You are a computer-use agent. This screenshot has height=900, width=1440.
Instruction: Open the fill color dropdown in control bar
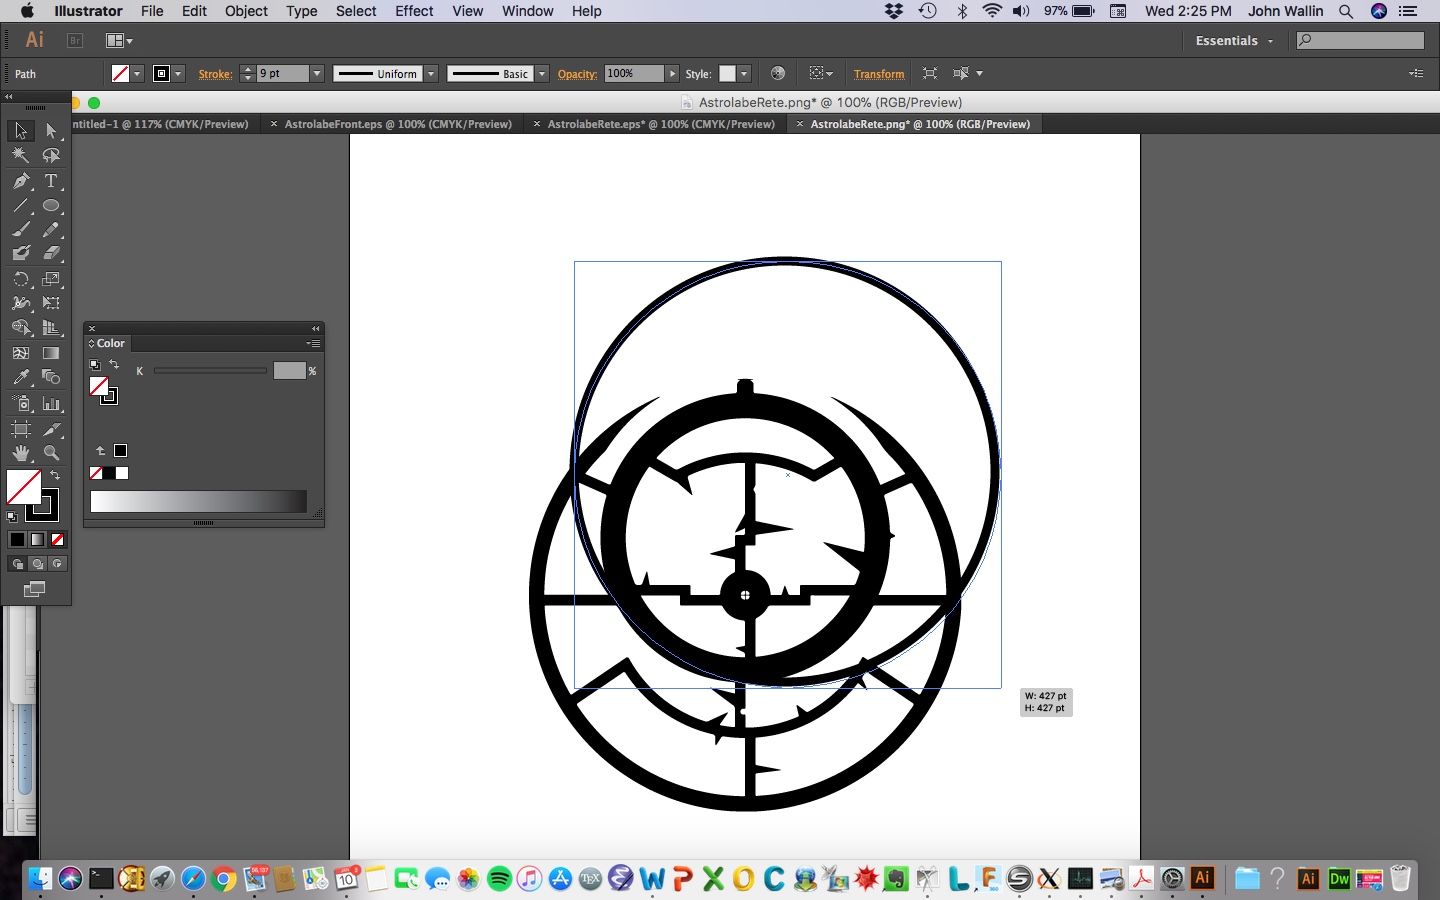click(x=137, y=74)
